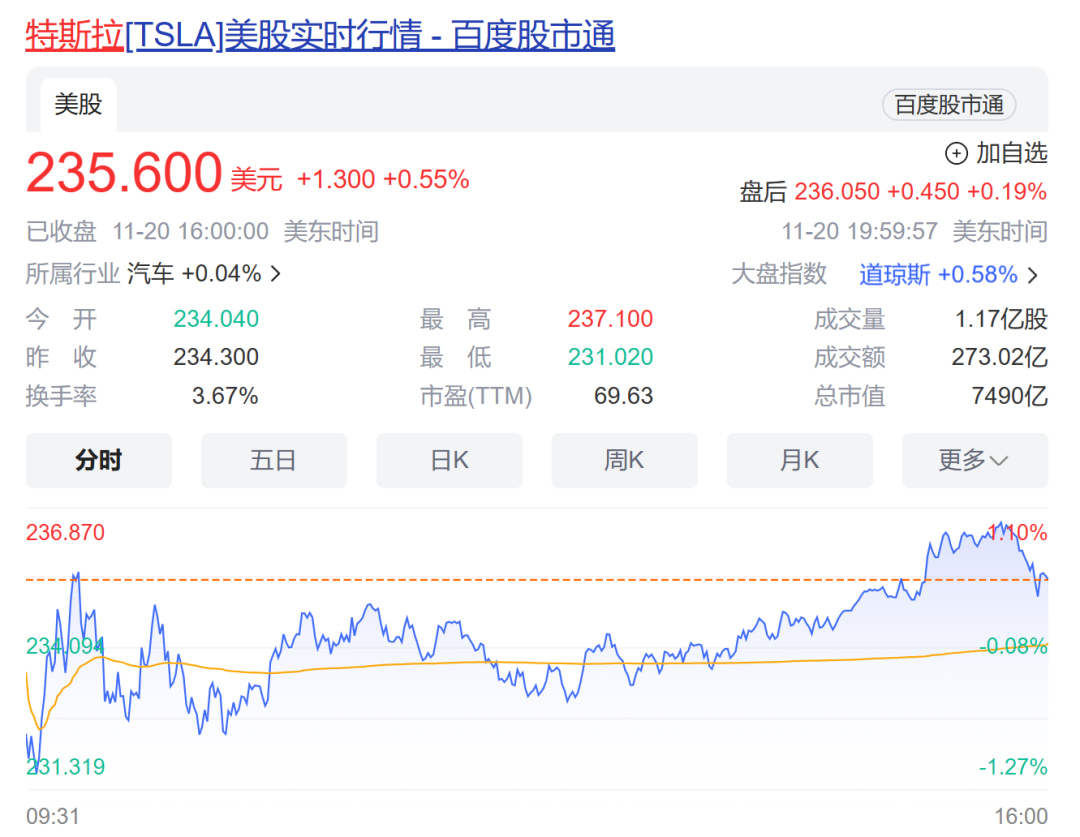Click the 市盈(TTM) label

tap(476, 396)
